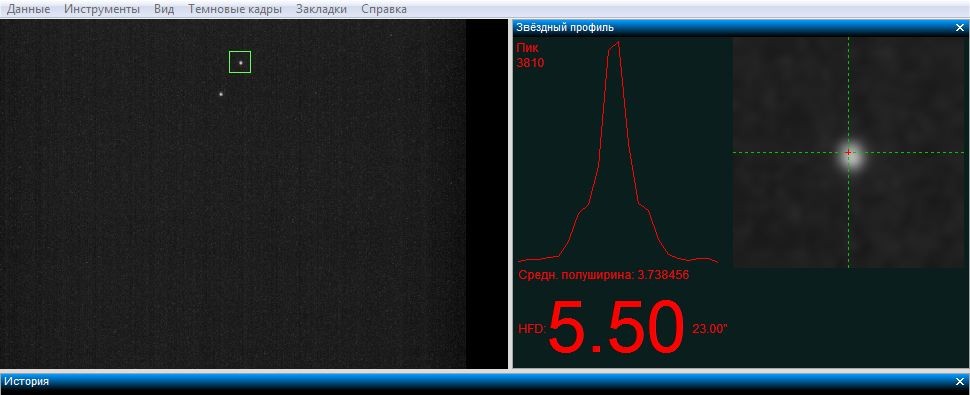Click the Пик 3810 readout
The height and width of the screenshot is (395, 970).
pyautogui.click(x=530, y=55)
